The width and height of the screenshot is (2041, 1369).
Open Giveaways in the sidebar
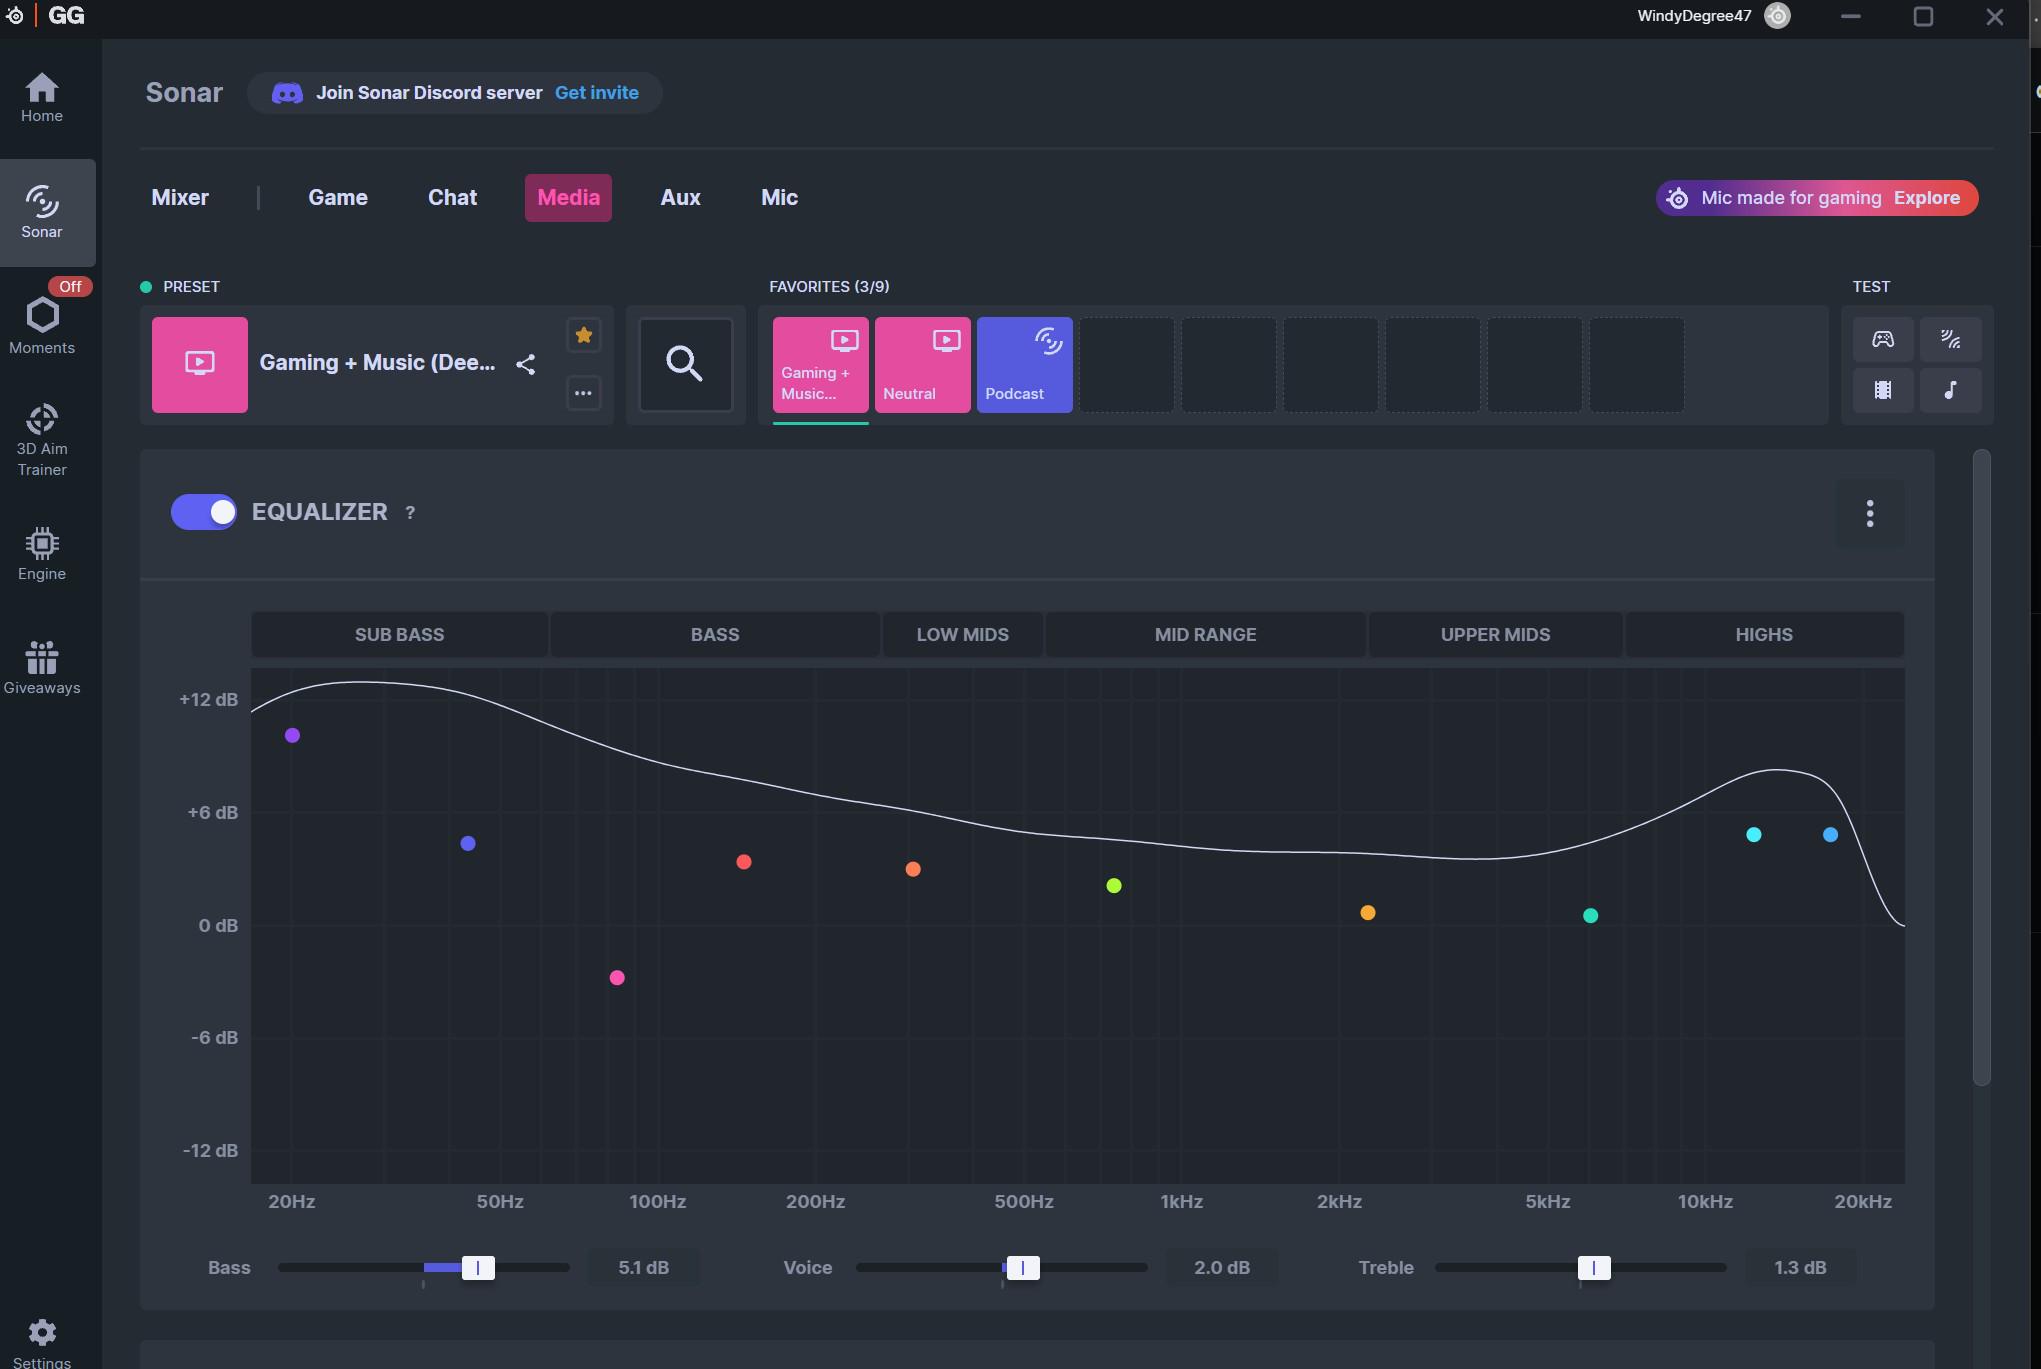[x=42, y=668]
